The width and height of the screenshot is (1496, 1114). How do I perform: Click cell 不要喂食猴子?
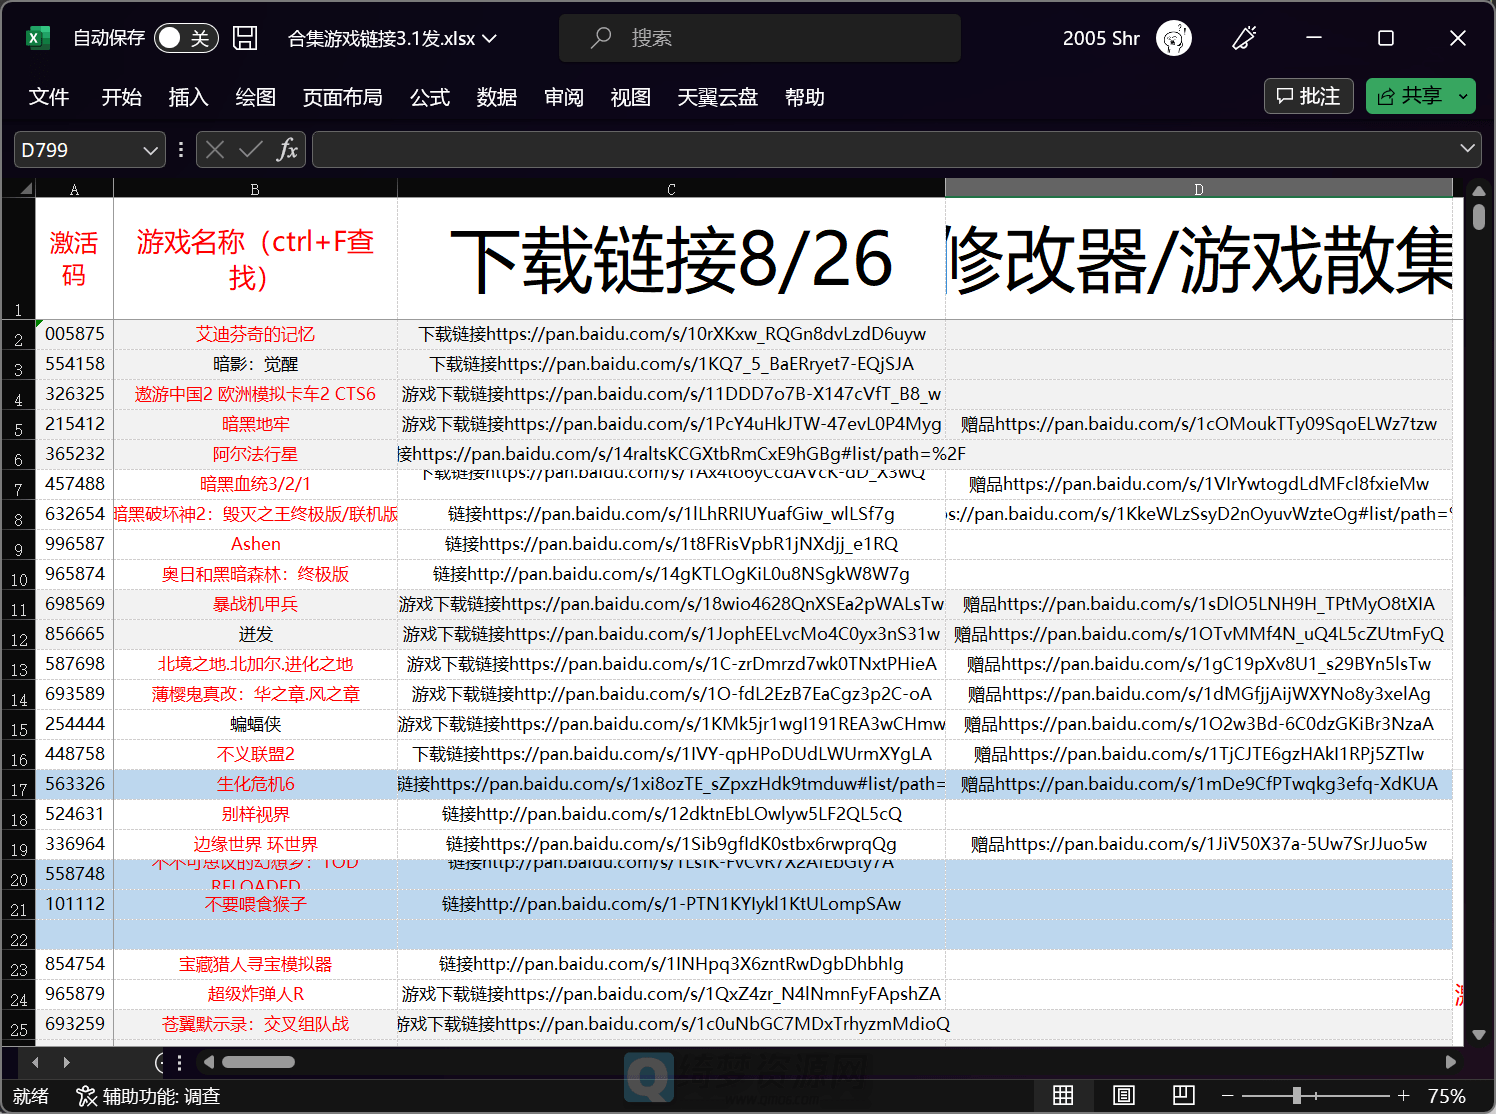coord(255,904)
